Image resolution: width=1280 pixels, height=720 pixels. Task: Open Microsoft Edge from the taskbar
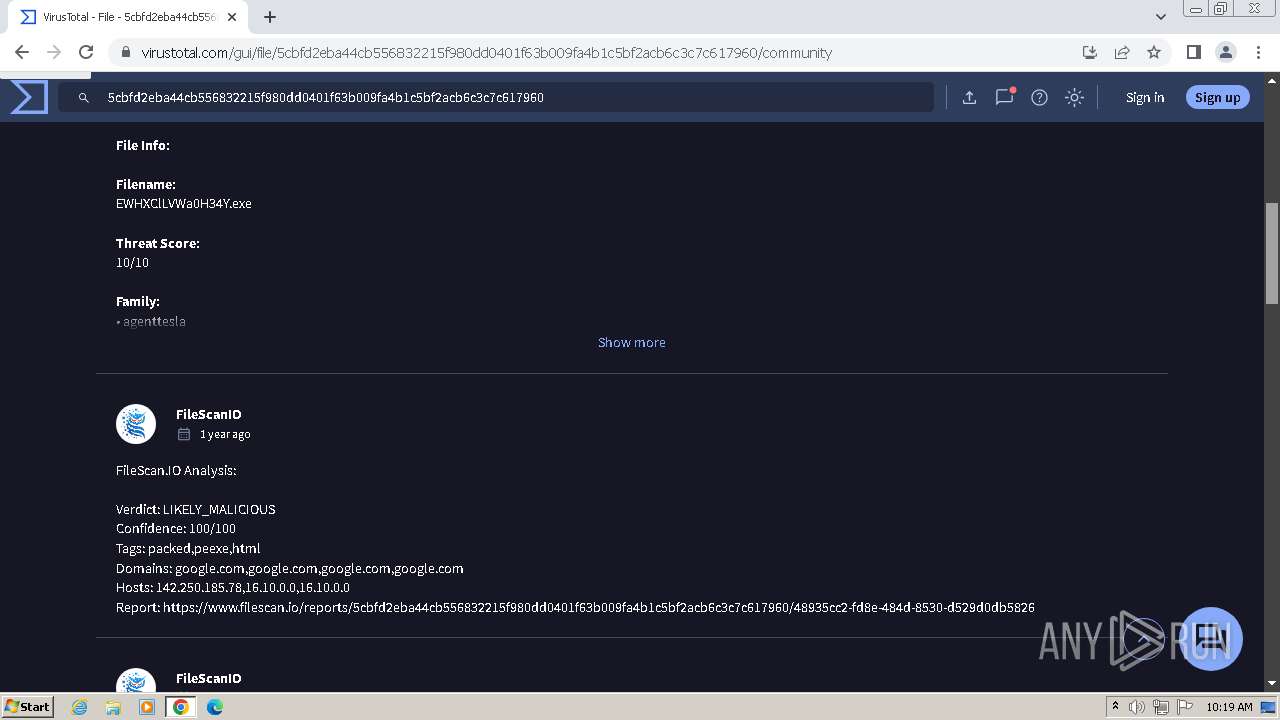click(215, 707)
